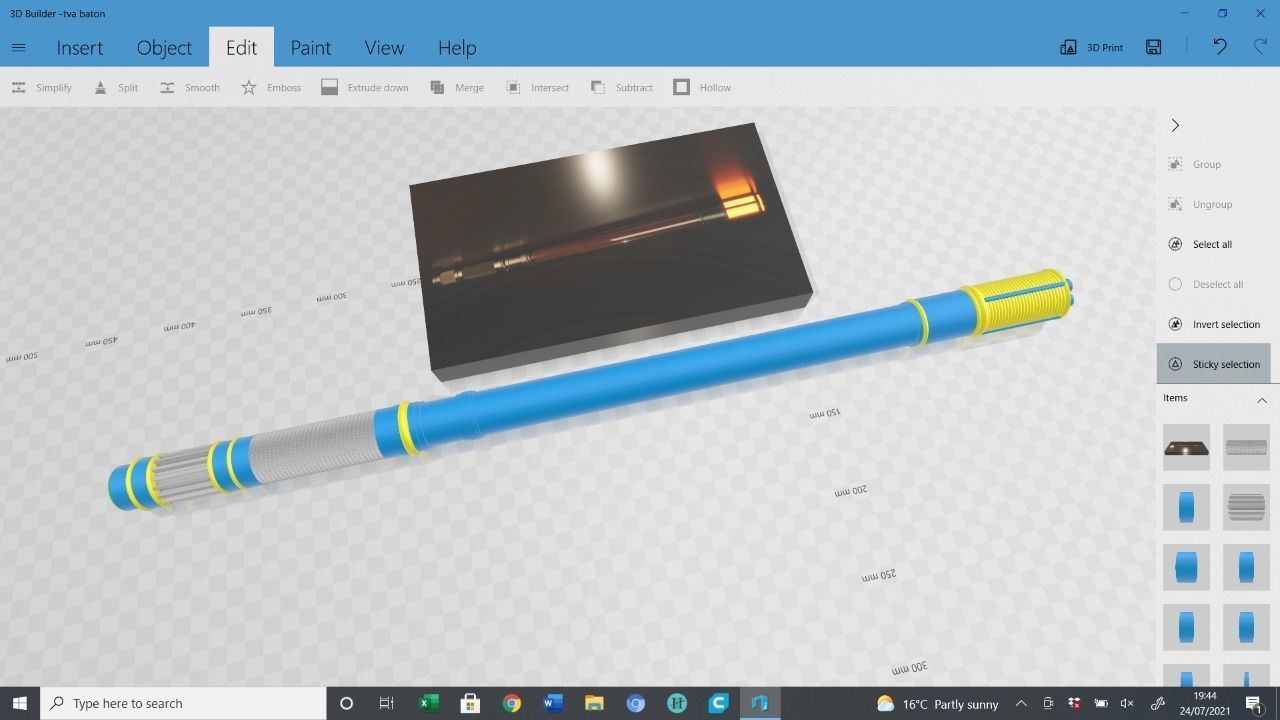This screenshot has height=720, width=1280.
Task: Use the Extrude down tool
Action: point(365,87)
